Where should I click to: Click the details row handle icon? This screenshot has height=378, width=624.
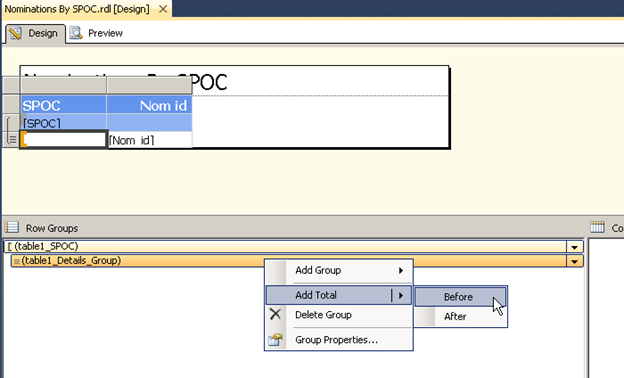coord(12,139)
